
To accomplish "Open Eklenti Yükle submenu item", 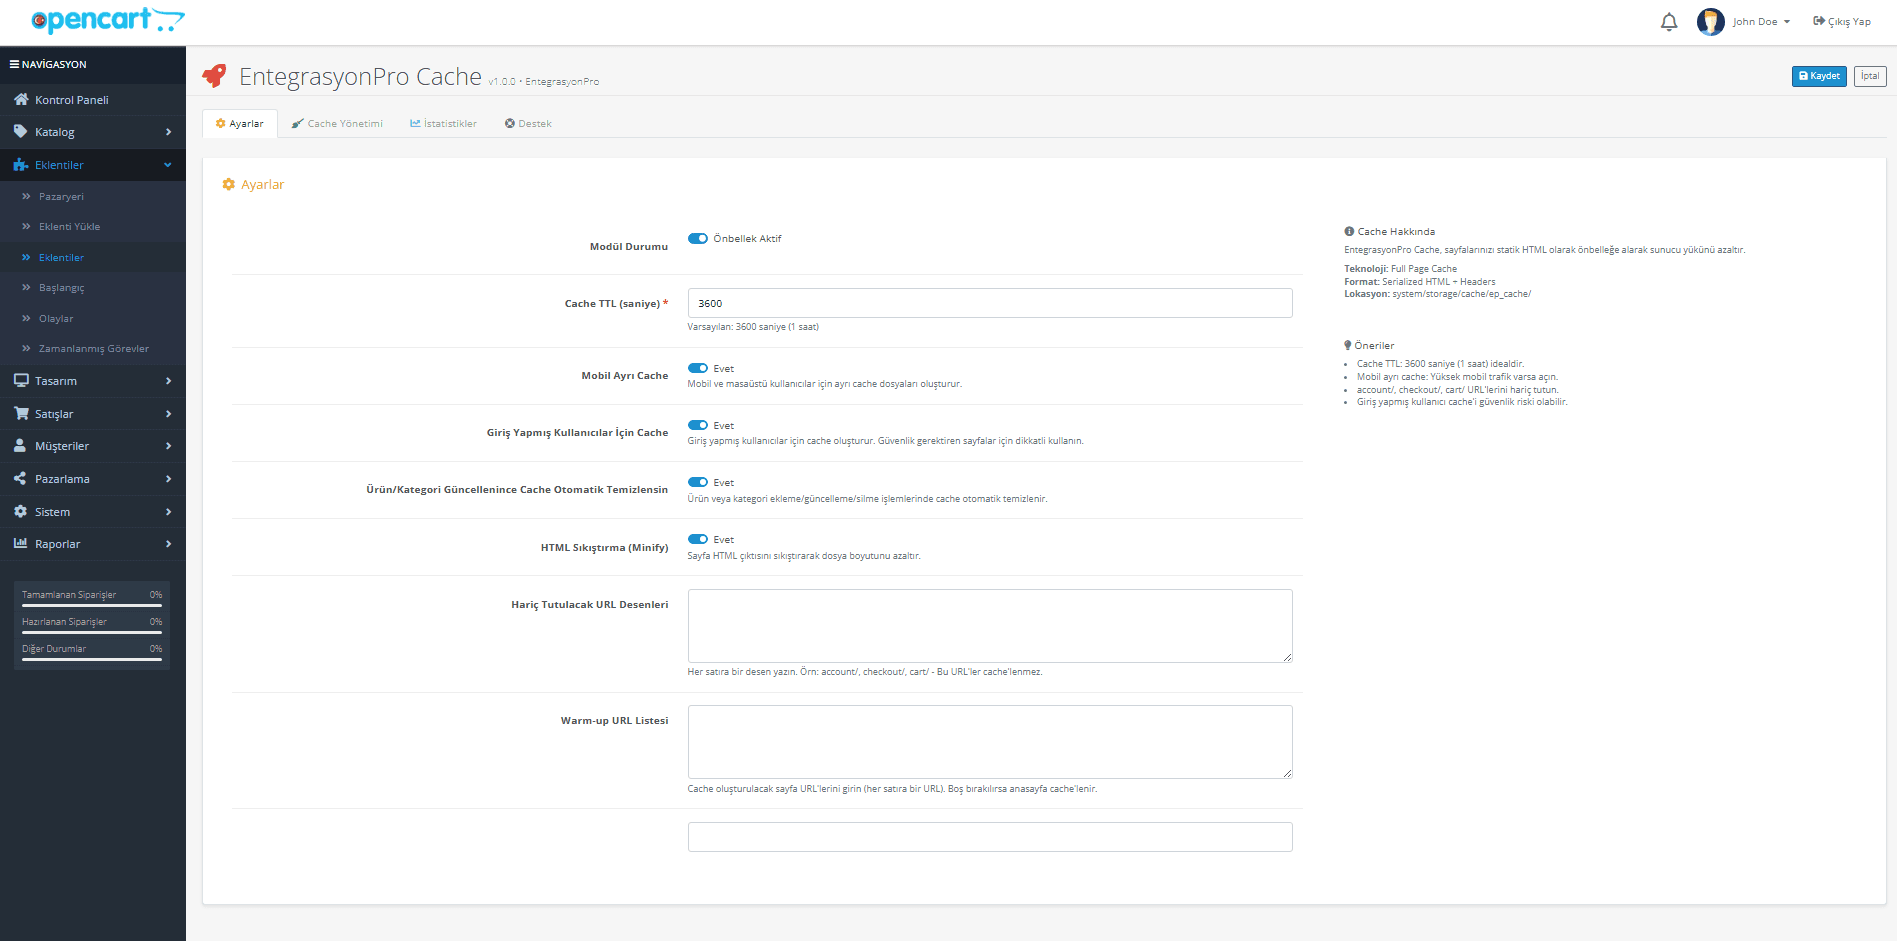I will (x=93, y=227).
